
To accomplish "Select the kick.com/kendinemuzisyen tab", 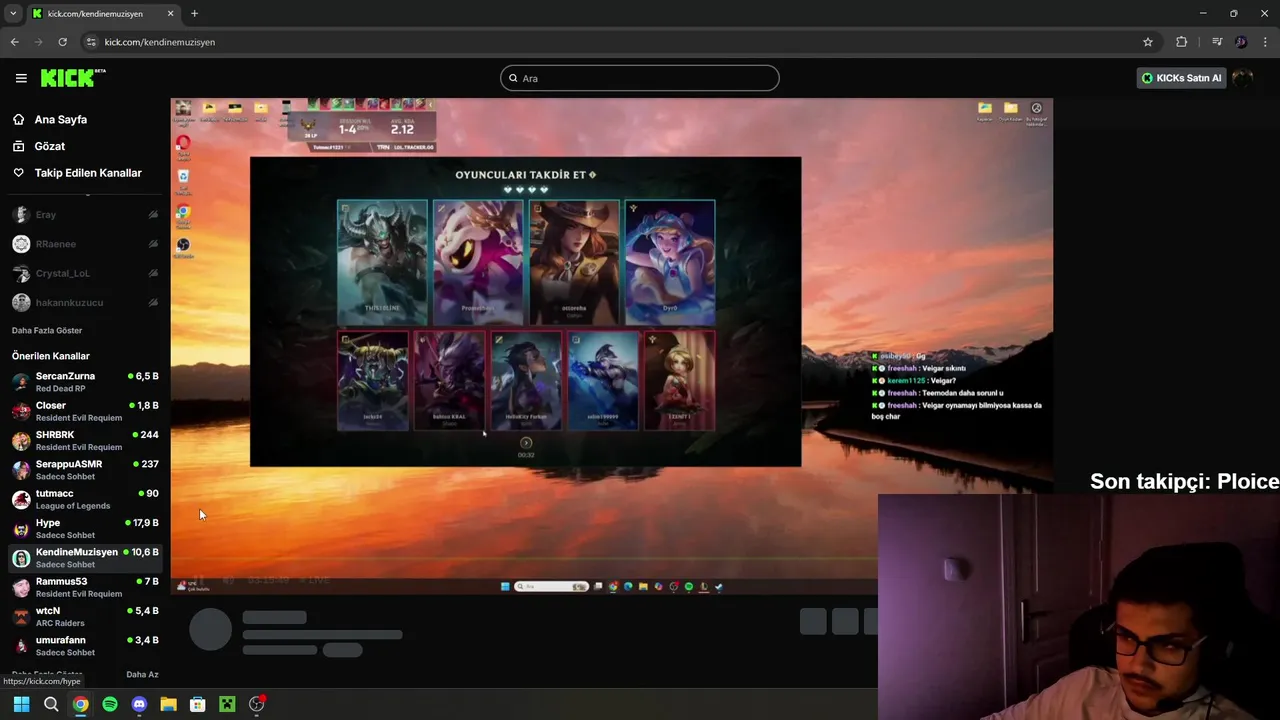I will pyautogui.click(x=103, y=14).
